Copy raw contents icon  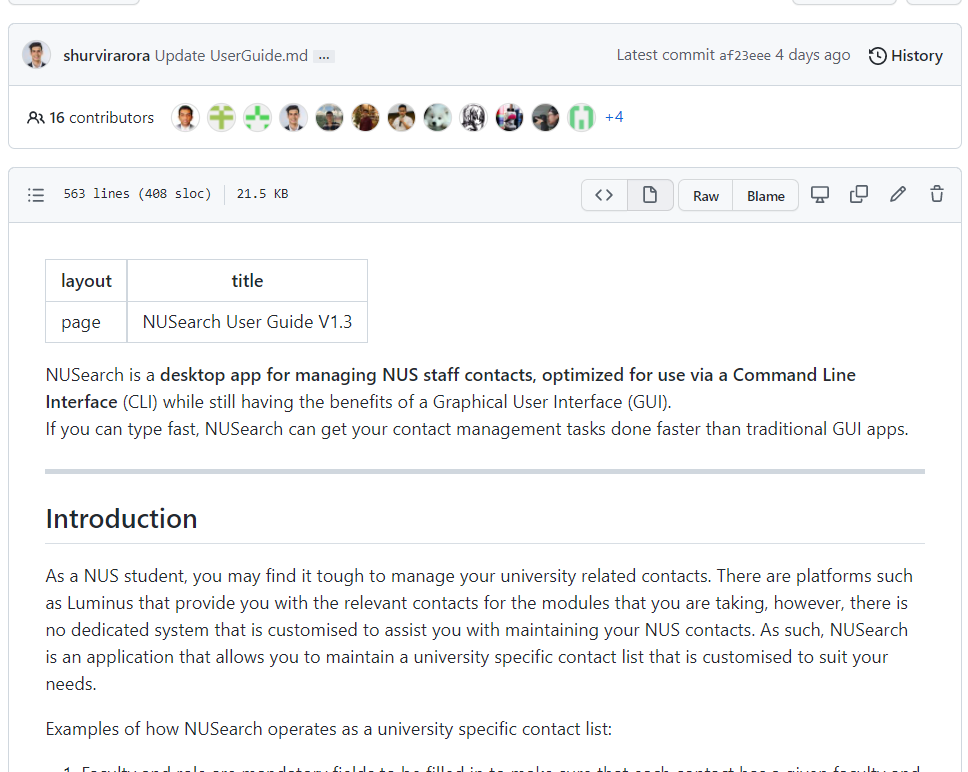tap(859, 195)
